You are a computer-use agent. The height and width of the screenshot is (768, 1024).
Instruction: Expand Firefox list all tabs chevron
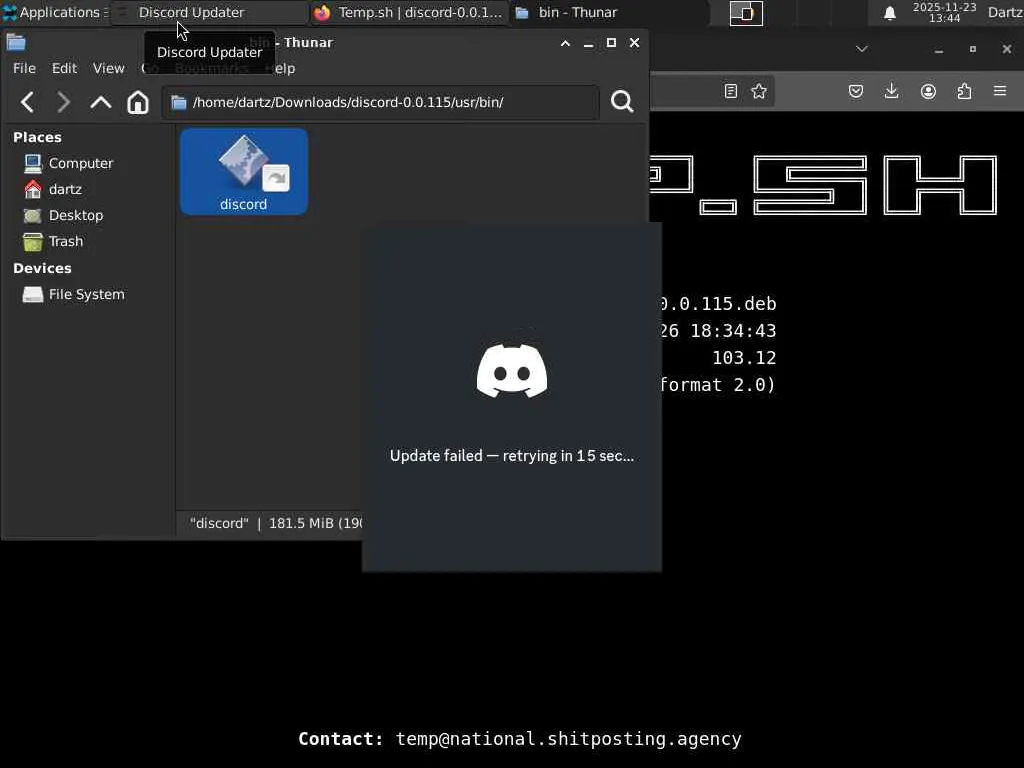coord(861,49)
